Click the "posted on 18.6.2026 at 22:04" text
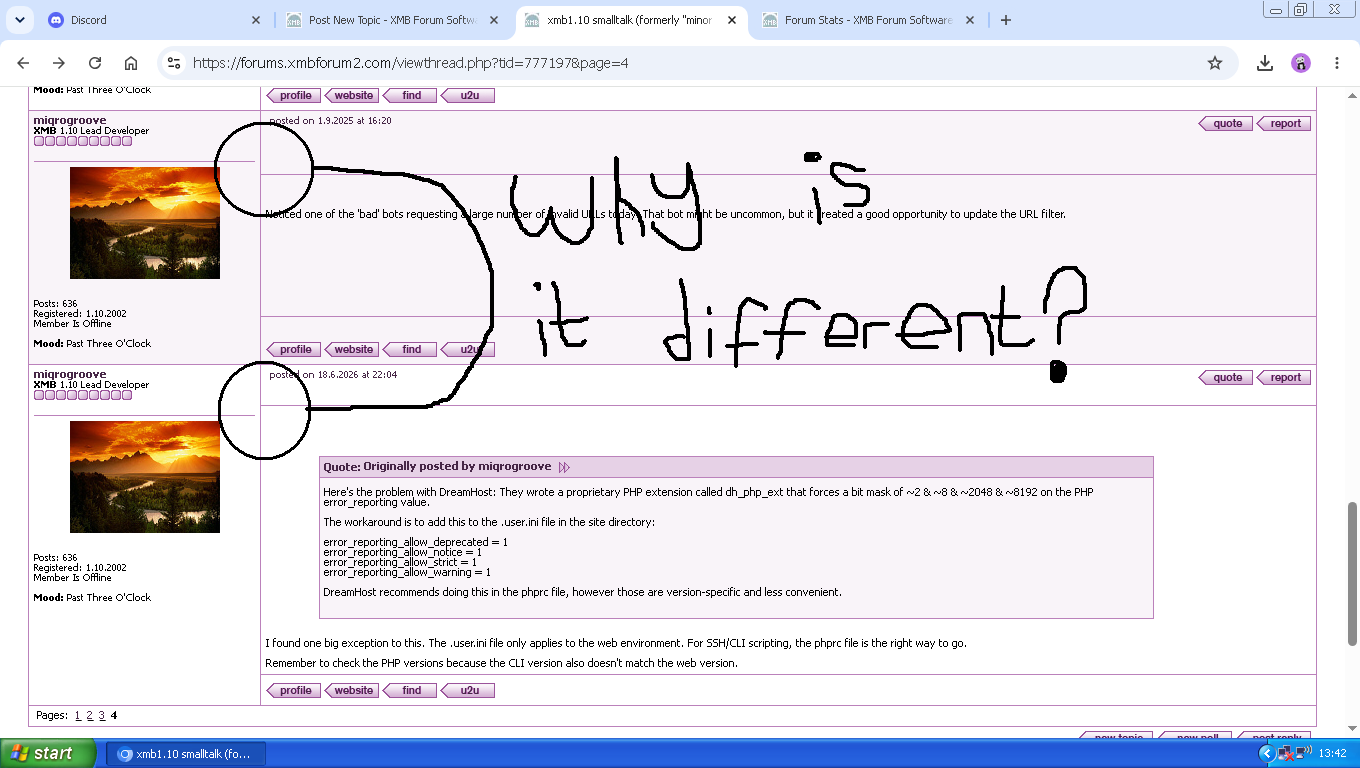The width and height of the screenshot is (1360, 768). click(333, 375)
